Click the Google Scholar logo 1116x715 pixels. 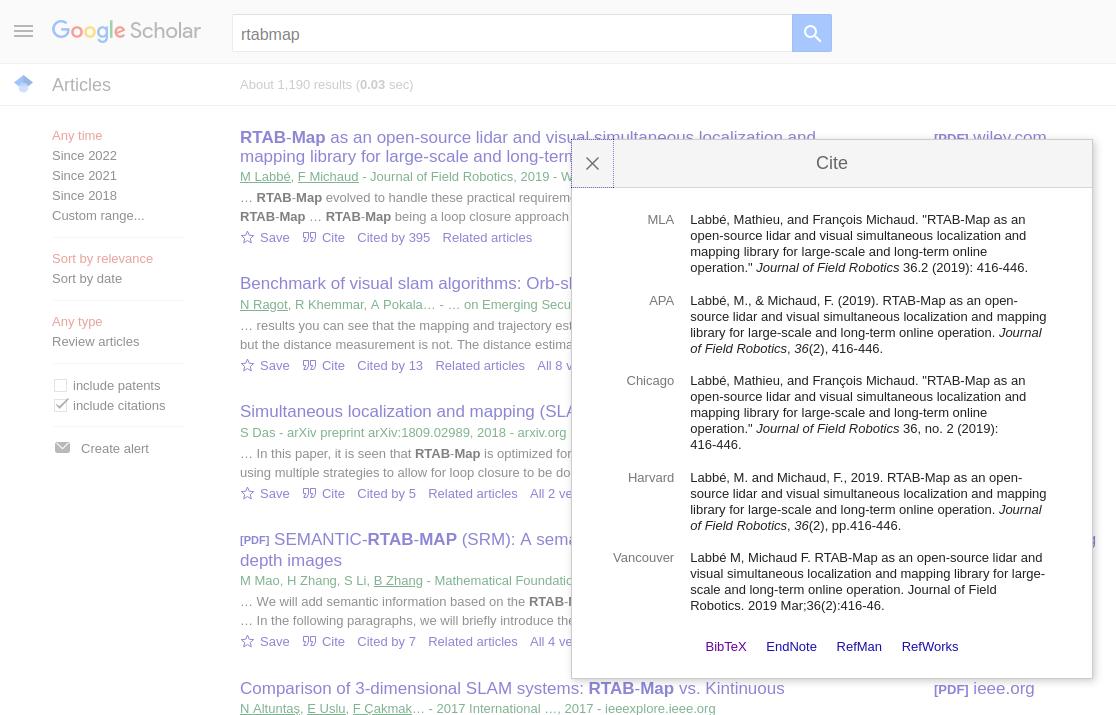[126, 31]
